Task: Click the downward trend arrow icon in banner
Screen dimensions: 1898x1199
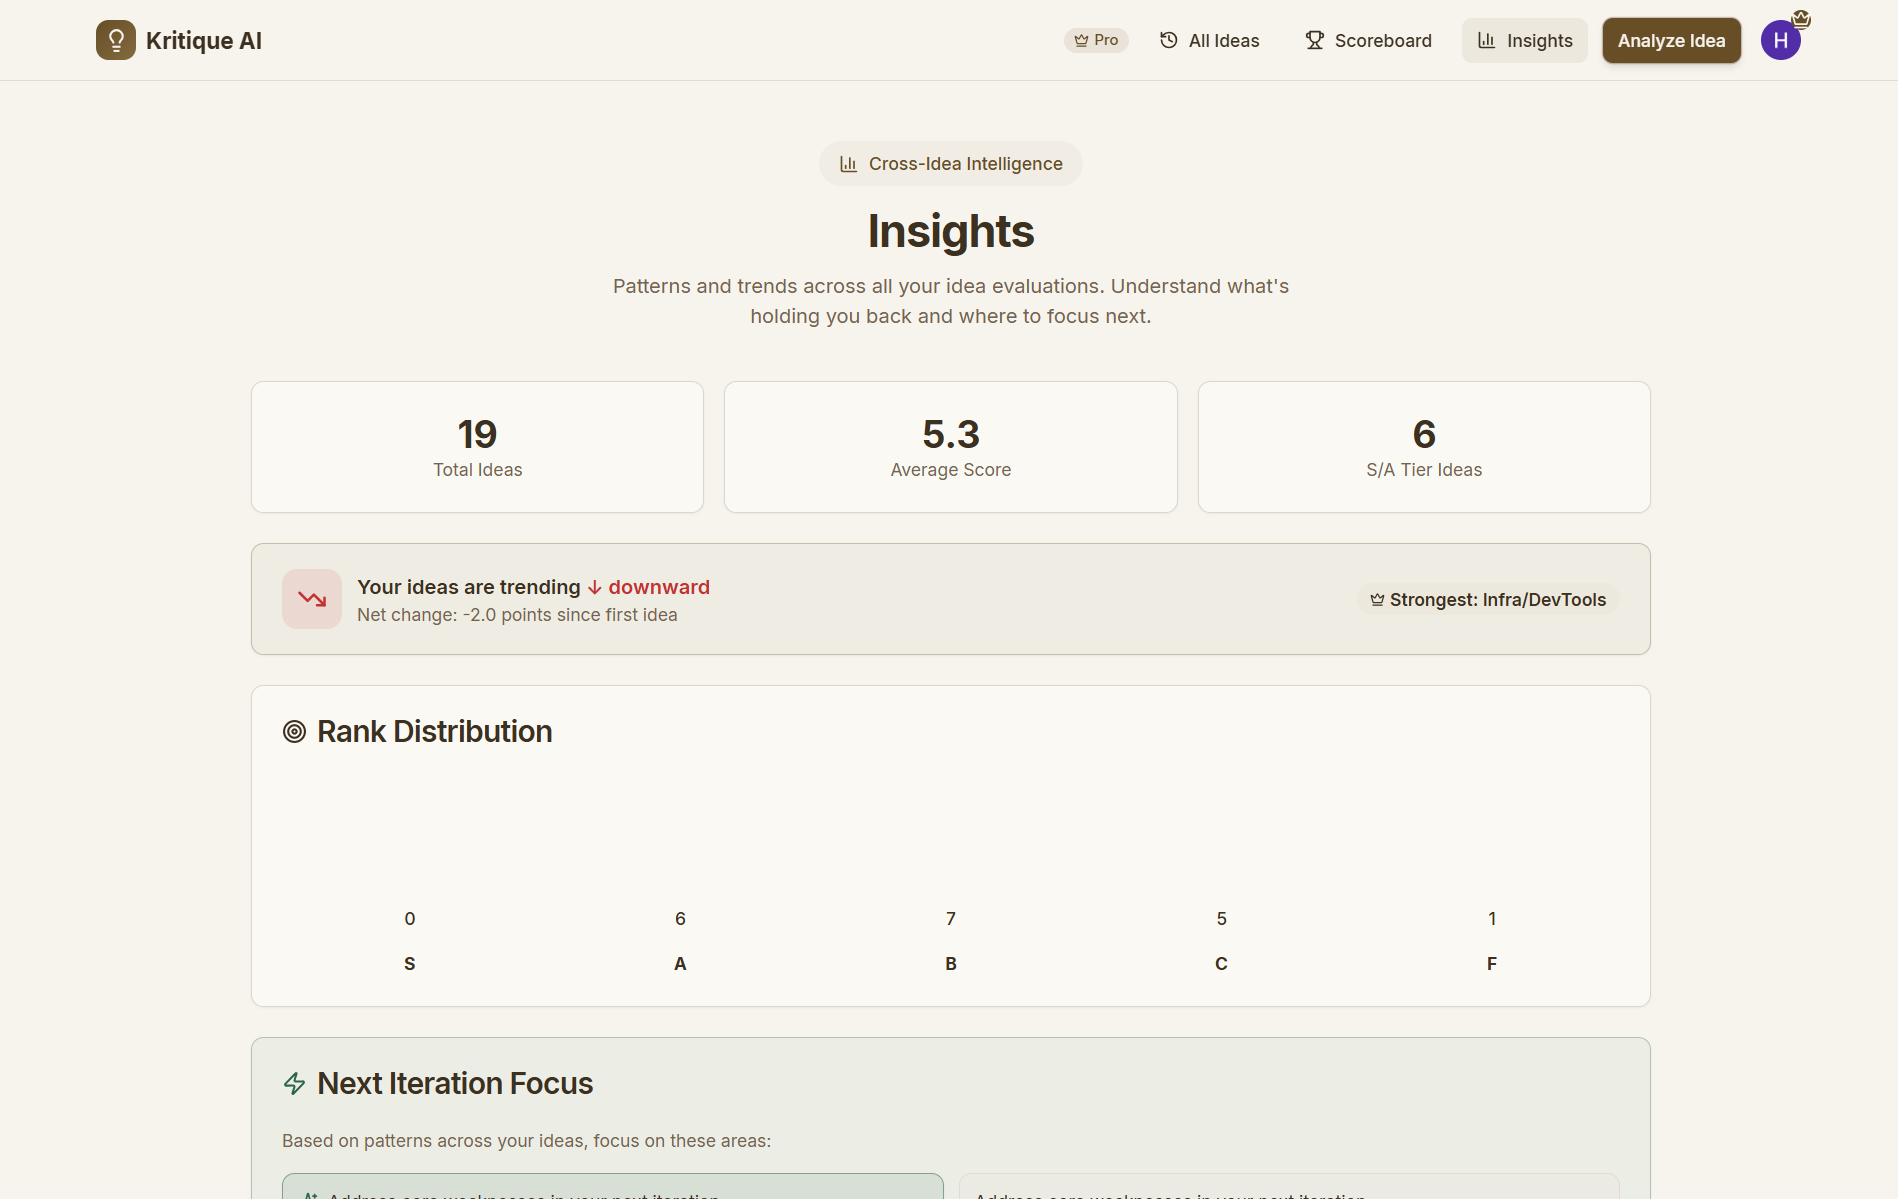Action: [311, 598]
